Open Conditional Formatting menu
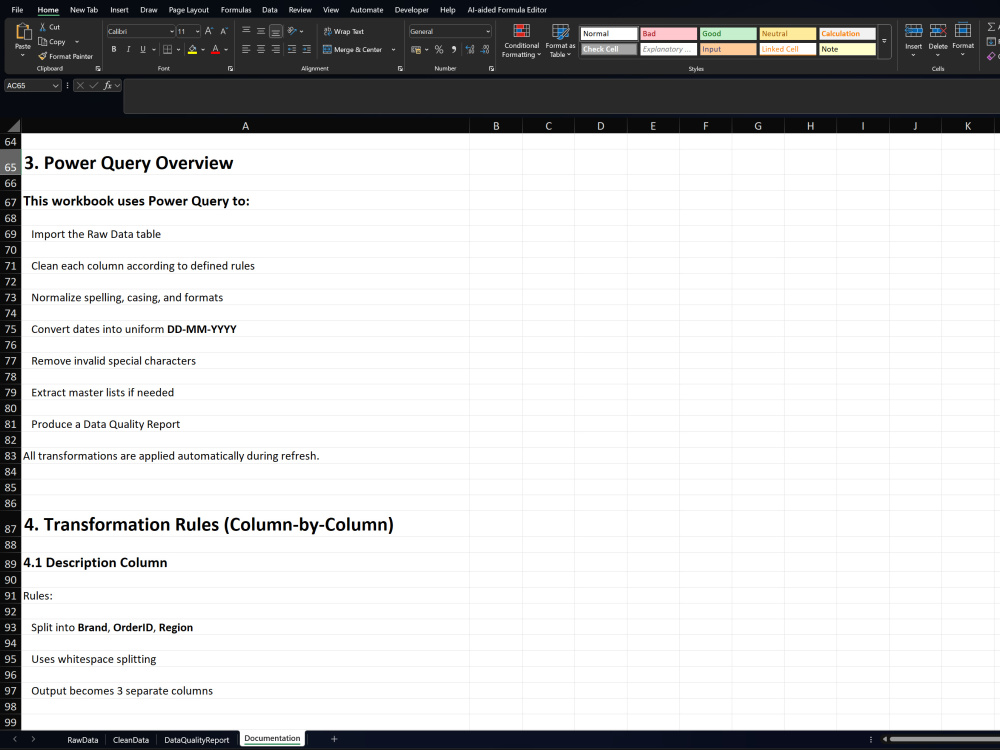 [x=521, y=41]
